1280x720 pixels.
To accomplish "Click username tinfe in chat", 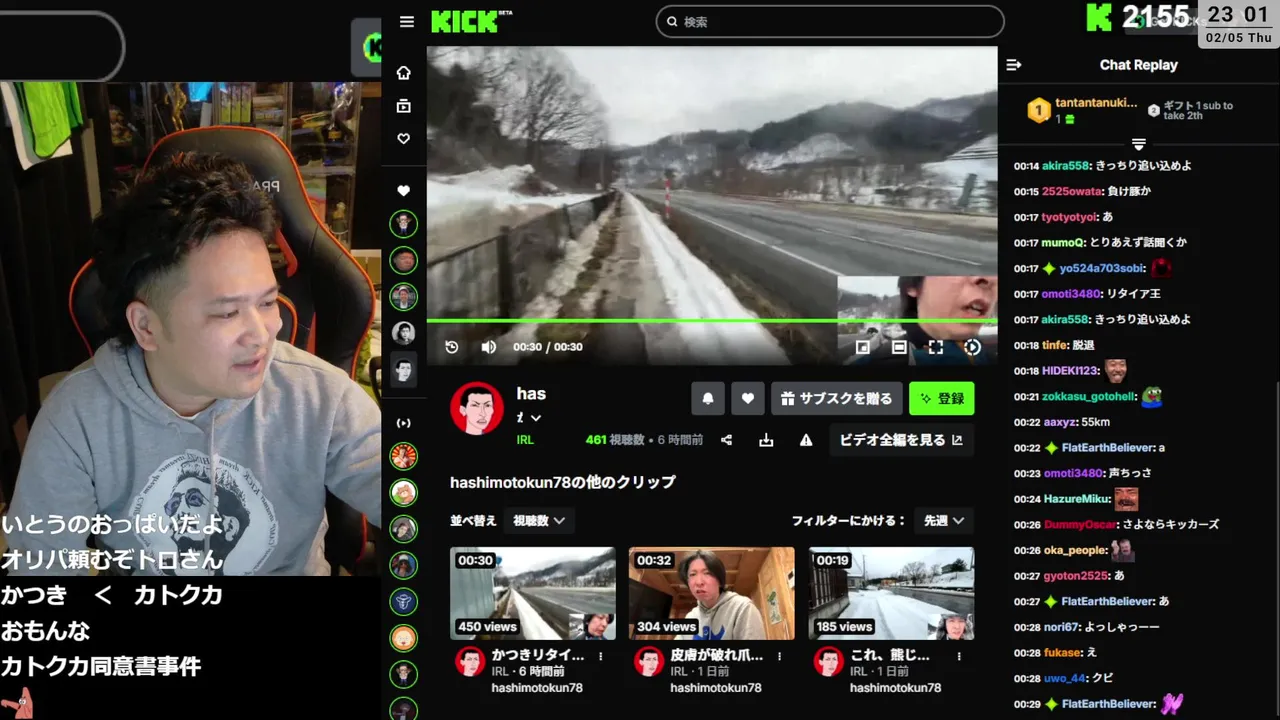I will coord(1055,345).
